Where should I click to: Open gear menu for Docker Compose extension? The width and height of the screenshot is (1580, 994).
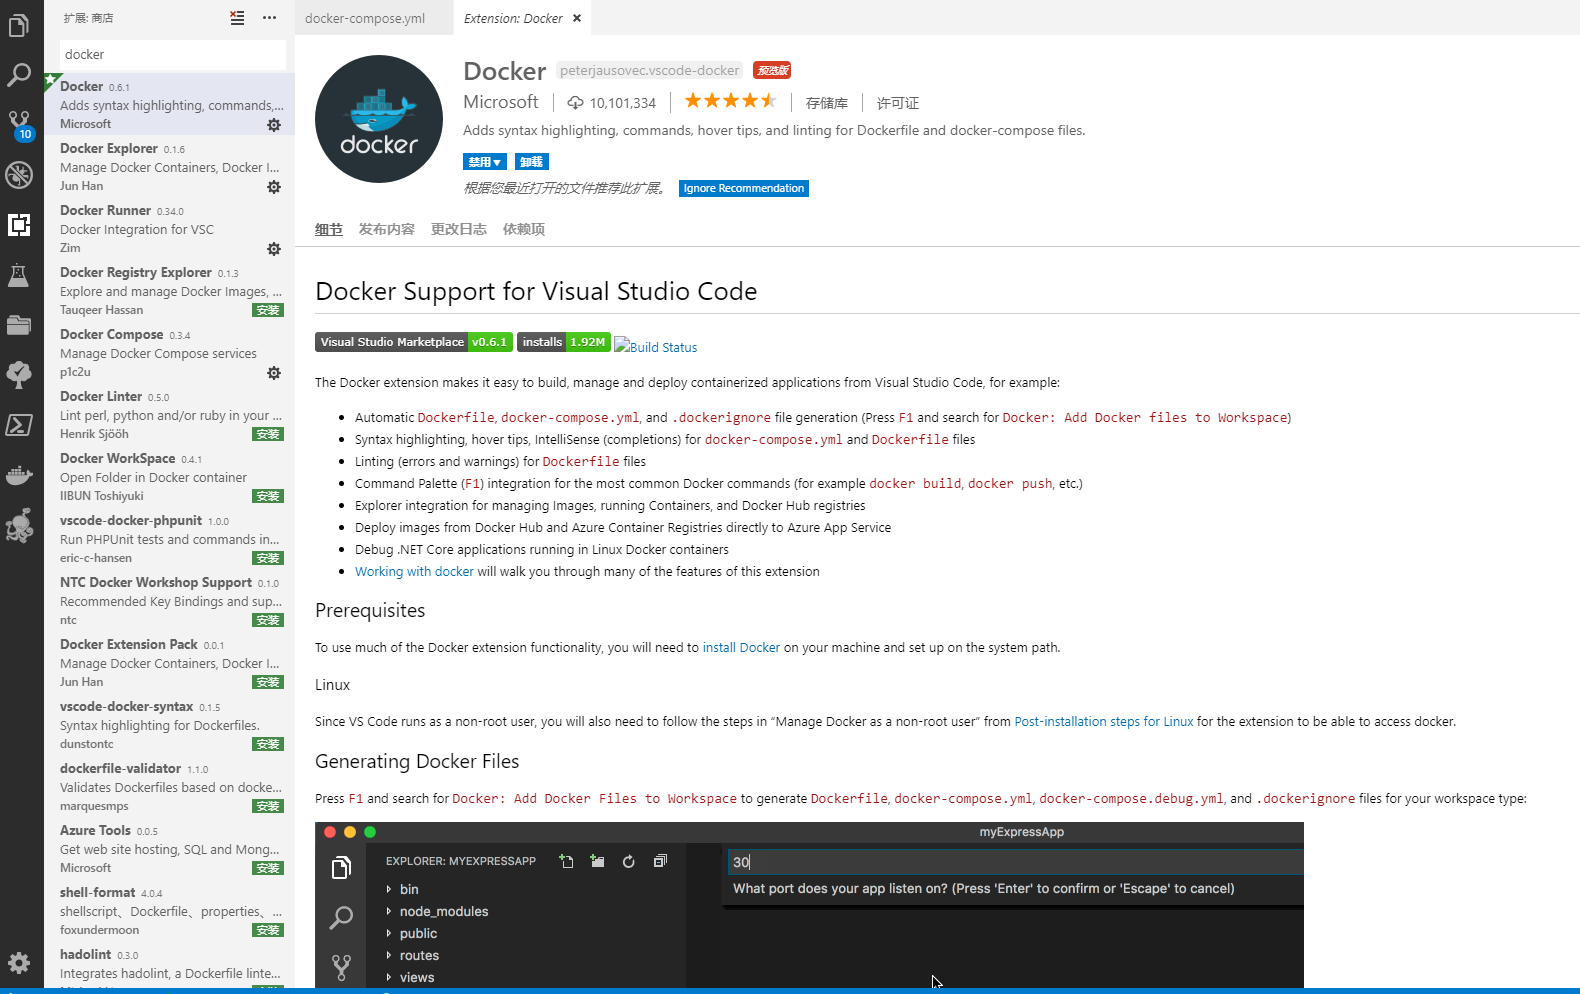tap(274, 373)
